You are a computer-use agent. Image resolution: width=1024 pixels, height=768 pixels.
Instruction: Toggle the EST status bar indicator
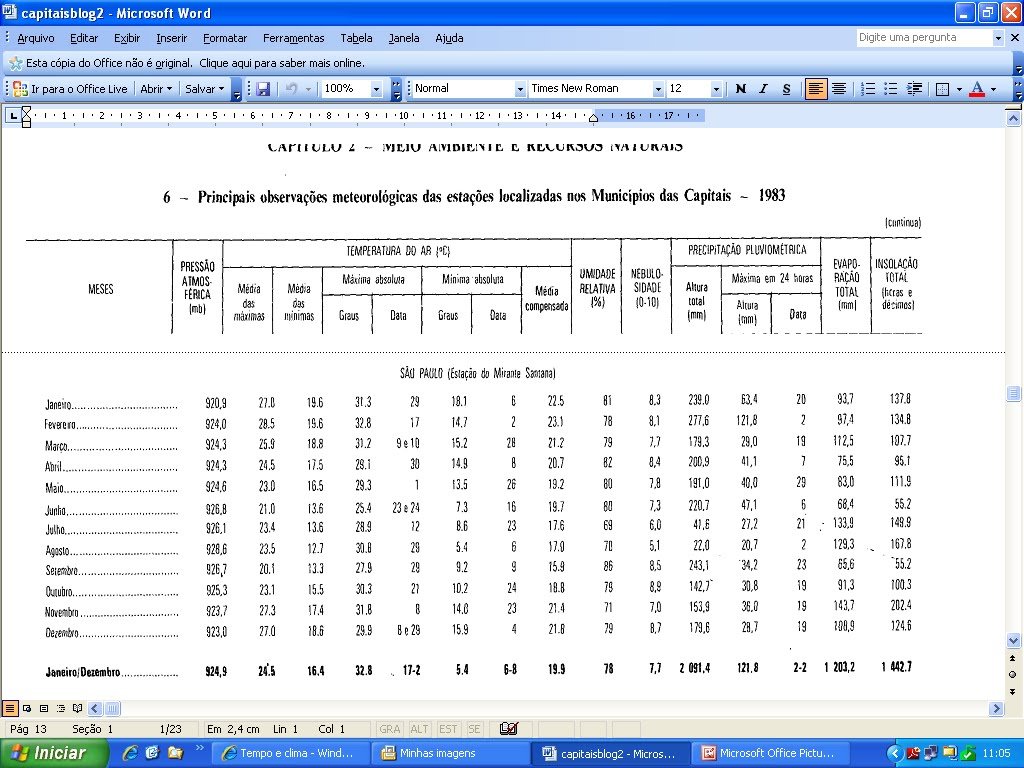[x=448, y=729]
